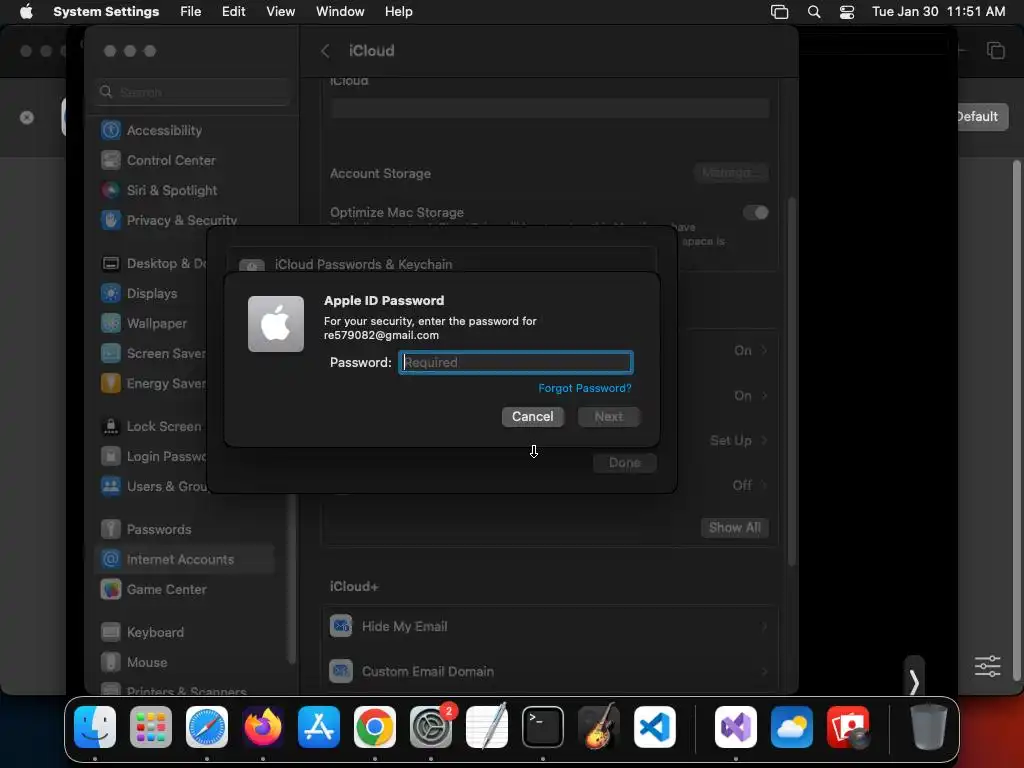Viewport: 1024px width, 768px height.
Task: Select Internet Accounts in the sidebar
Action: point(186,559)
